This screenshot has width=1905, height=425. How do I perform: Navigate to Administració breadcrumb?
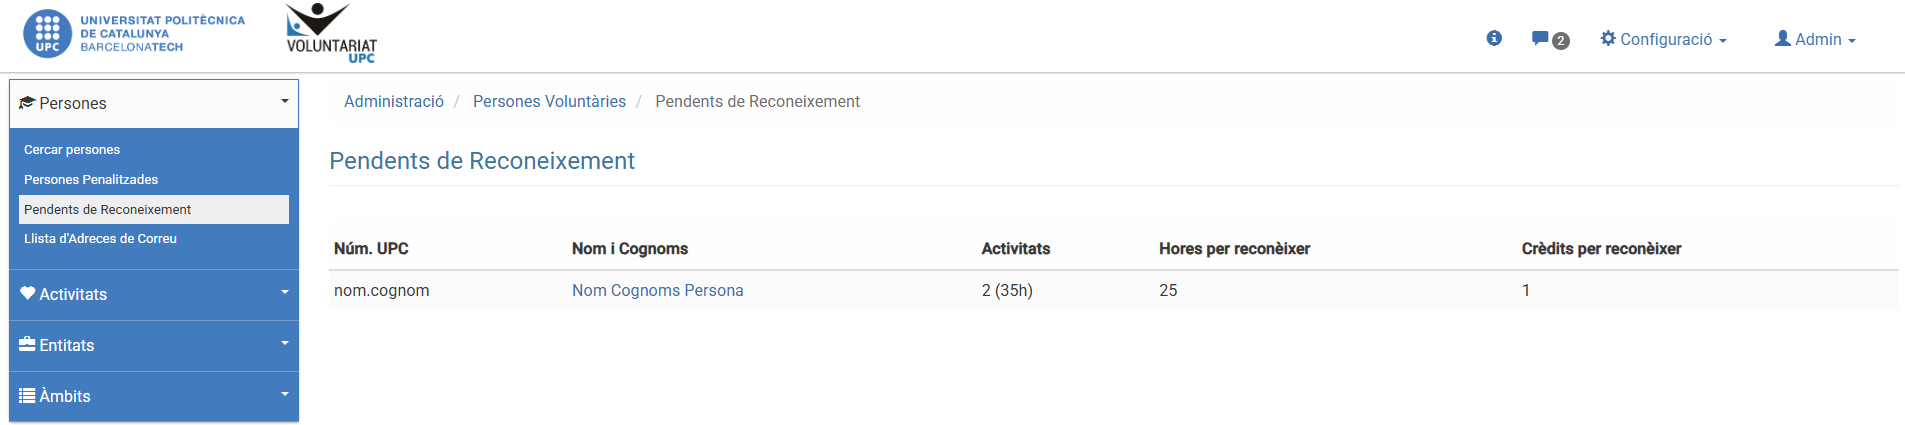394,101
